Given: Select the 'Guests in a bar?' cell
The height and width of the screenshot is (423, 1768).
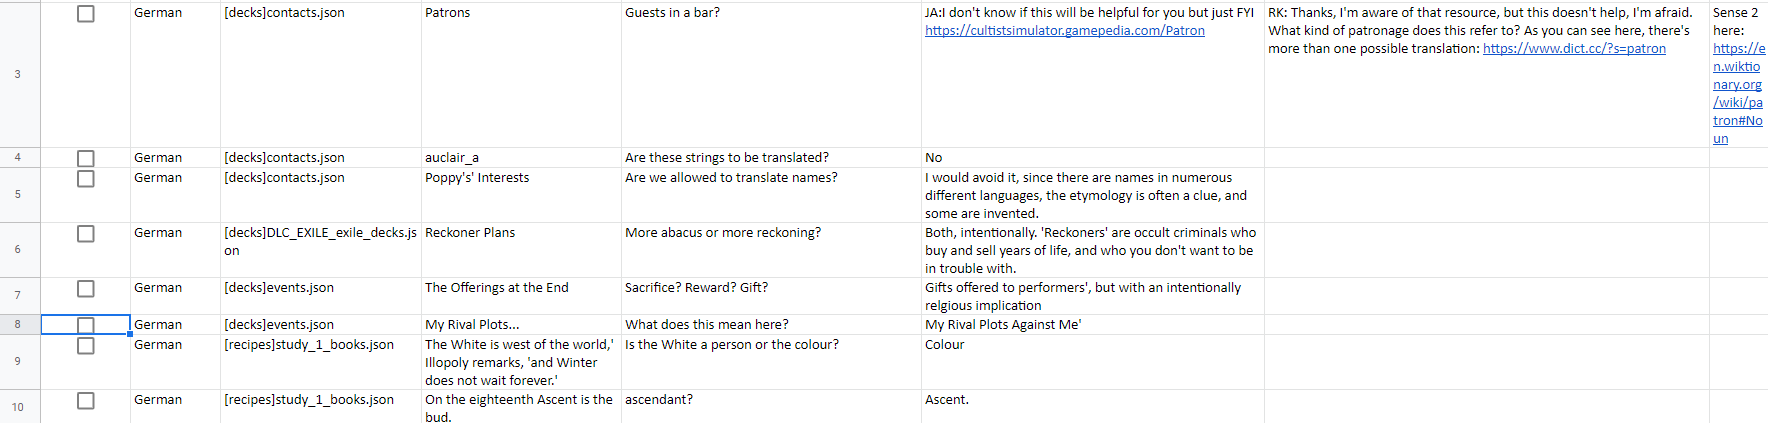Looking at the screenshot, I should pos(771,74).
